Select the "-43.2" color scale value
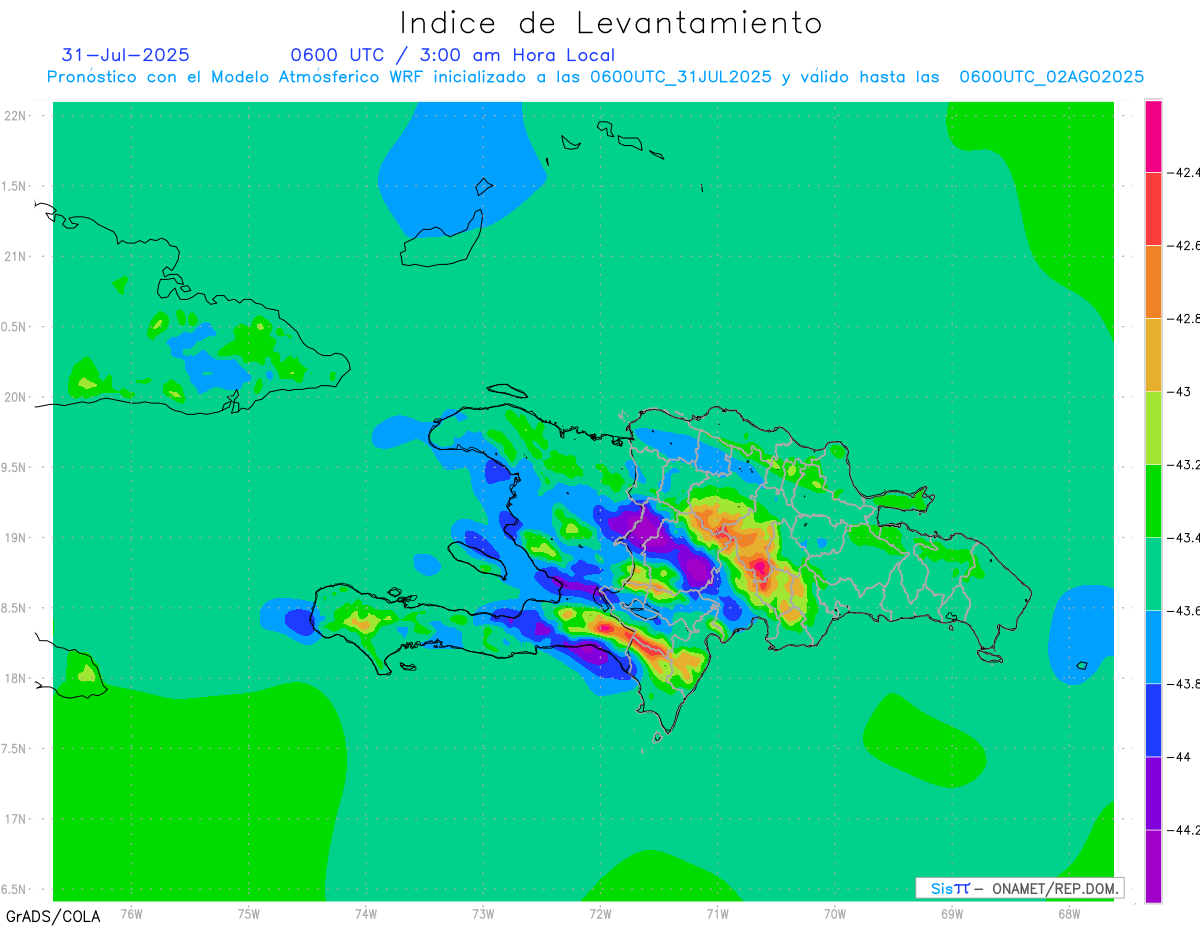This screenshot has height=927, width=1200. point(1184,465)
